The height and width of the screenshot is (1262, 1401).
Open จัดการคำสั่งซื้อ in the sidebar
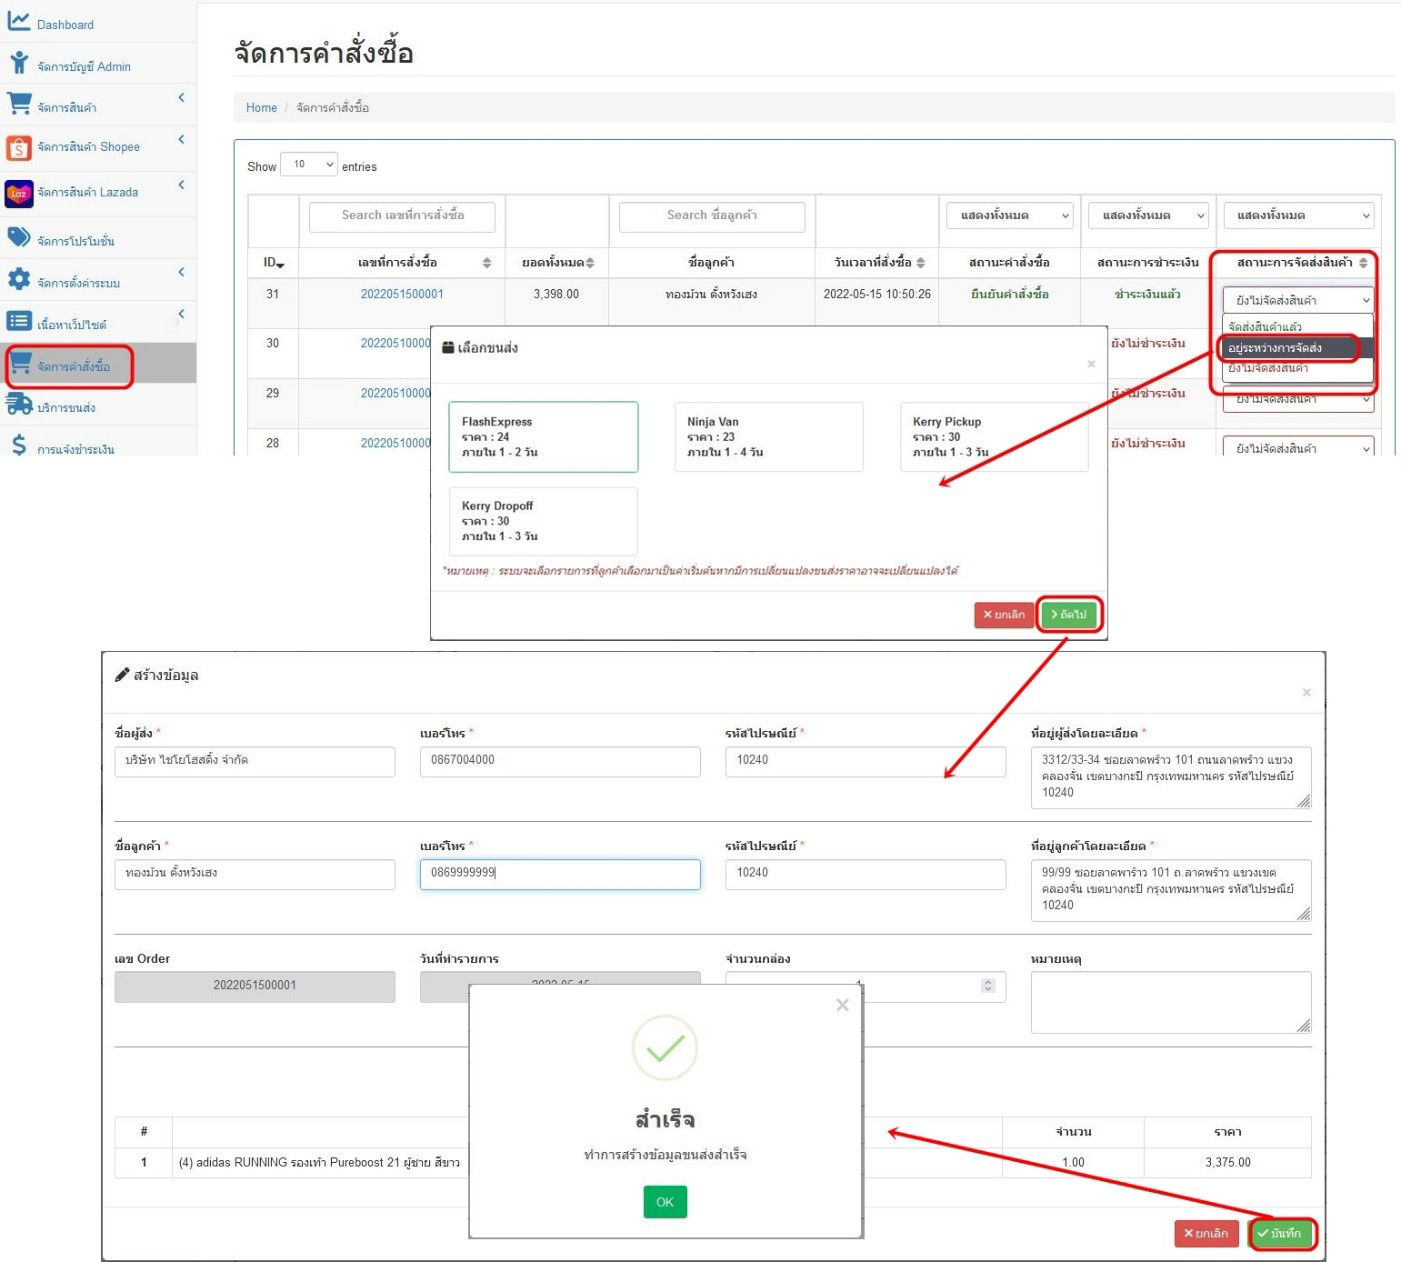pos(72,367)
